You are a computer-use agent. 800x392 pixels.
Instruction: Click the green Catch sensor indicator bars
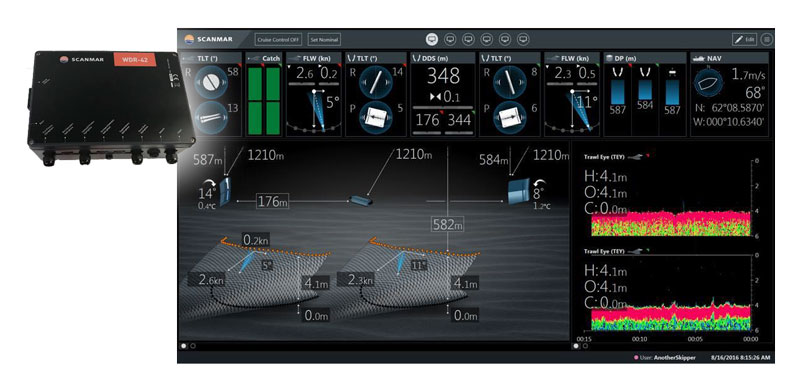(x=264, y=101)
